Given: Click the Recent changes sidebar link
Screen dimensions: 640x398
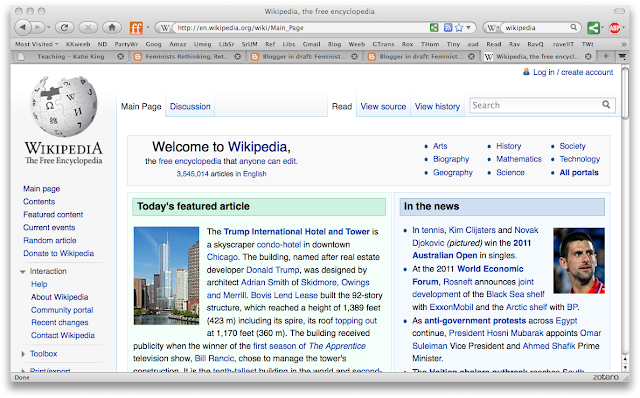Looking at the screenshot, I should click(x=60, y=322).
